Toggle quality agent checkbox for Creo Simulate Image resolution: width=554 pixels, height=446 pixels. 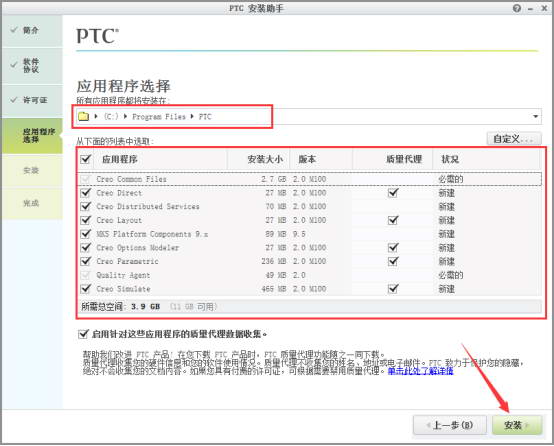[x=393, y=288]
